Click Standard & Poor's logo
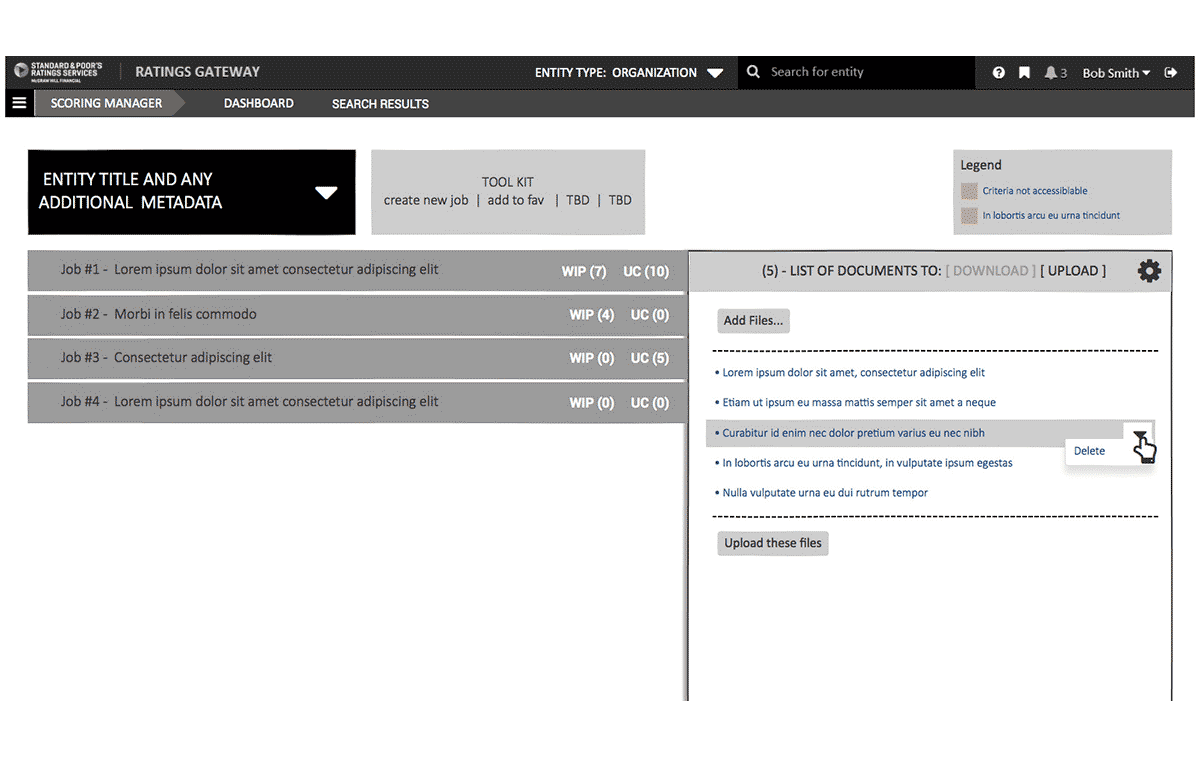This screenshot has width=1200, height=758. (x=58, y=72)
